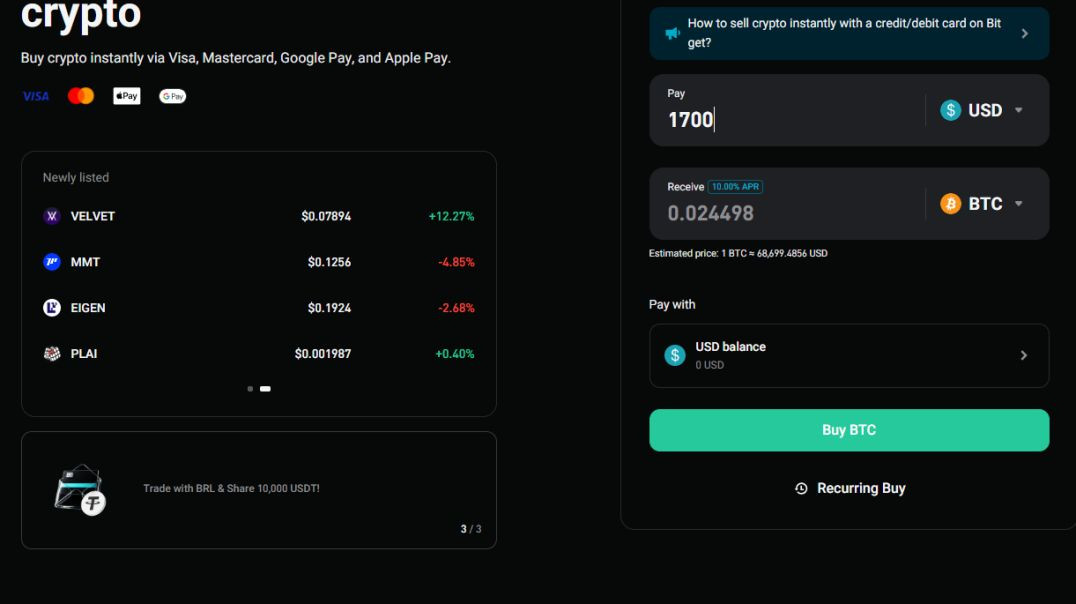Click the 10.00% APR badge
The height and width of the screenshot is (604, 1076).
click(x=735, y=187)
